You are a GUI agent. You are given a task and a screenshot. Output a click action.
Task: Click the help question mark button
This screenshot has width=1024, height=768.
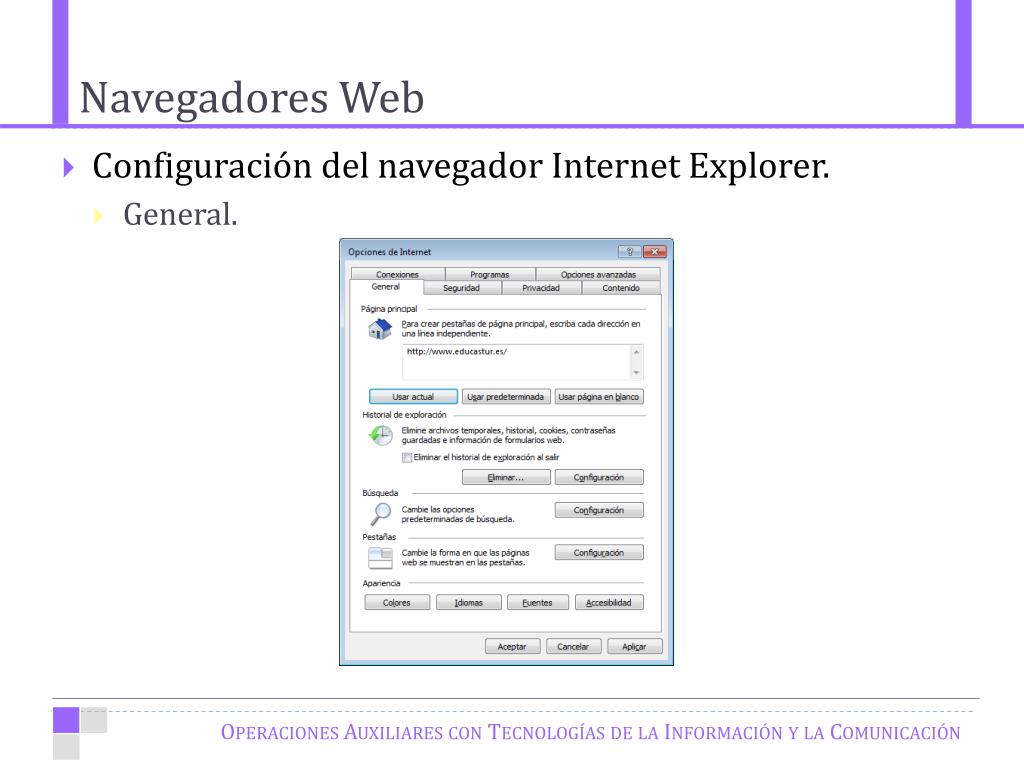629,251
